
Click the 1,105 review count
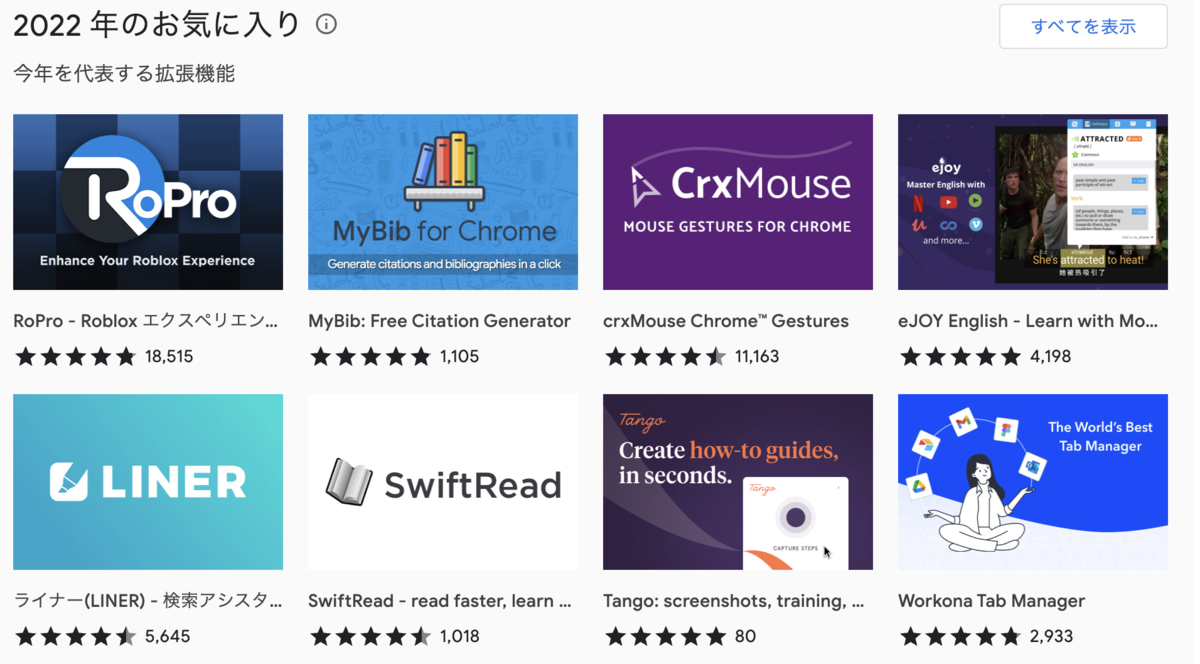459,356
